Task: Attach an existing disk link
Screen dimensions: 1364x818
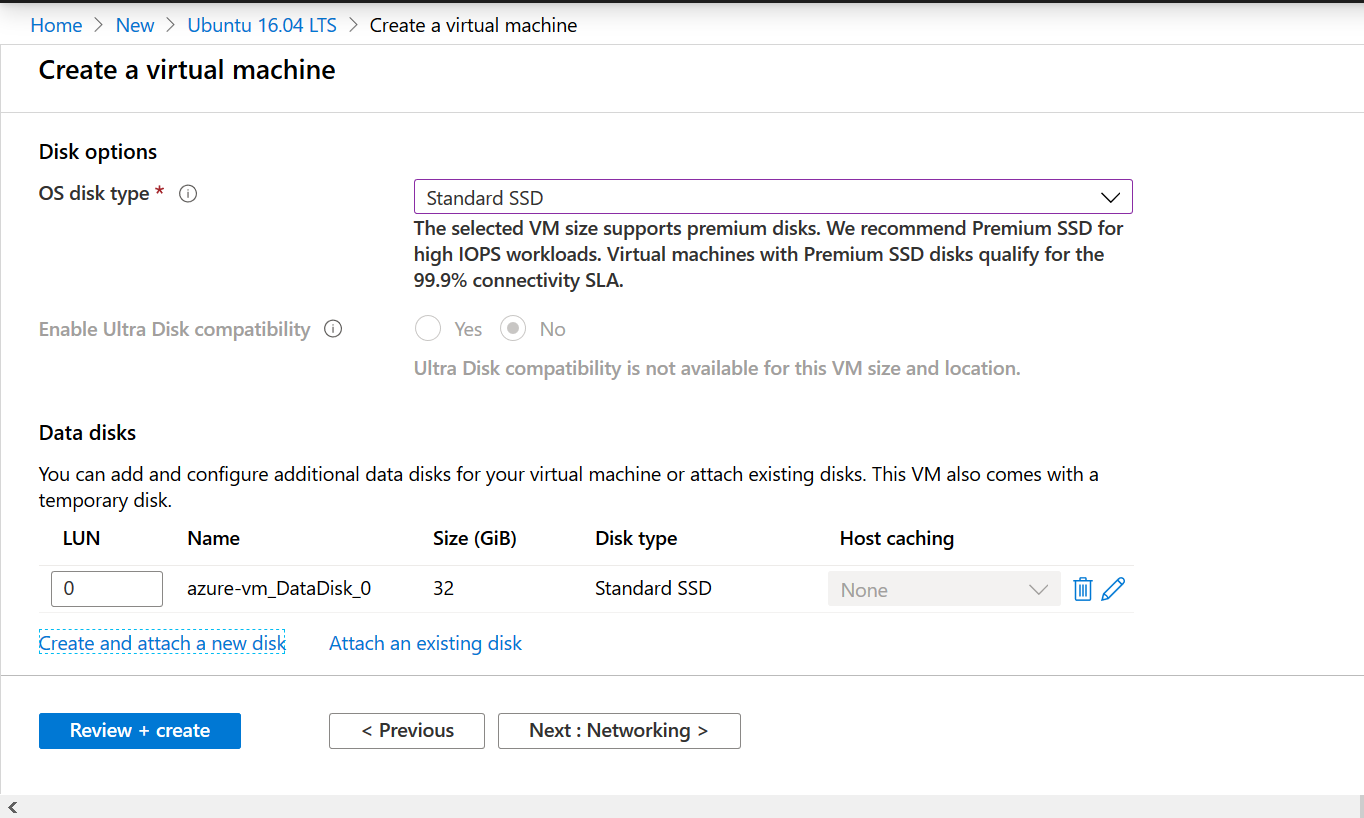Action: [x=425, y=643]
